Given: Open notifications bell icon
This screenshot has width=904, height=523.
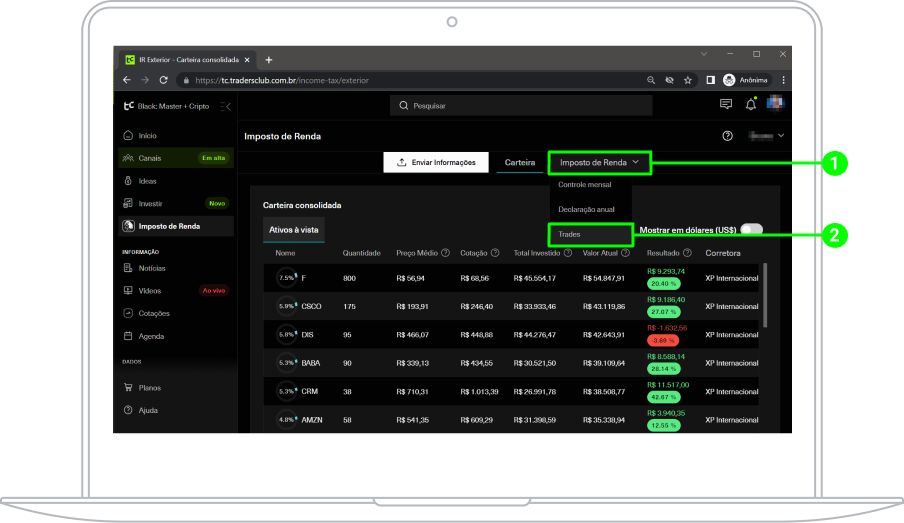Looking at the screenshot, I should point(751,104).
